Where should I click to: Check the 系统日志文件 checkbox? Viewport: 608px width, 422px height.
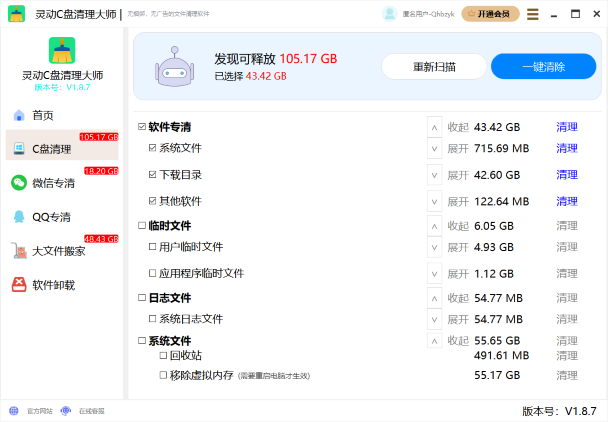coord(152,319)
